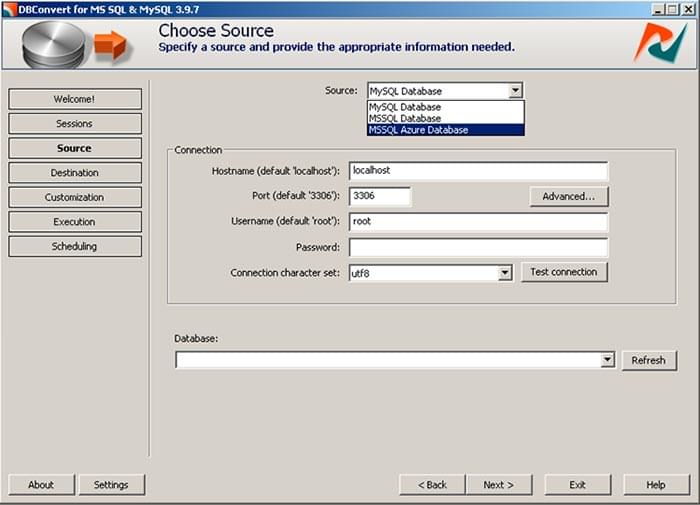Click the Database combo text area
700x505 pixels.
pyautogui.click(x=388, y=360)
